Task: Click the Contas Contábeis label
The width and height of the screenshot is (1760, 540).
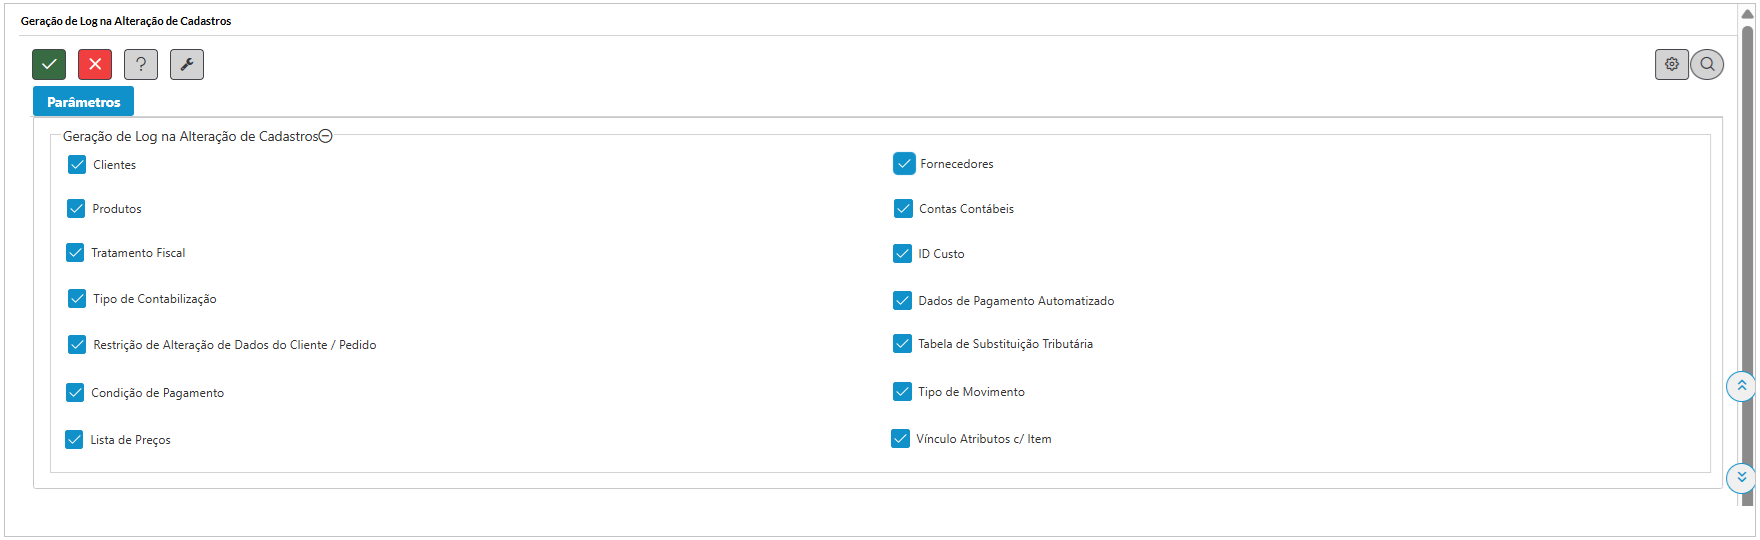Action: (x=966, y=209)
